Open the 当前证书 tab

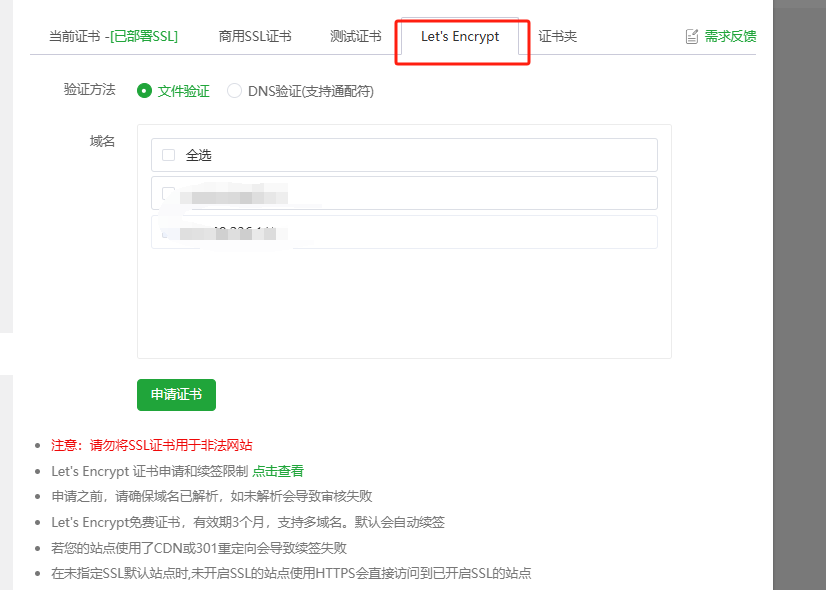click(x=113, y=36)
